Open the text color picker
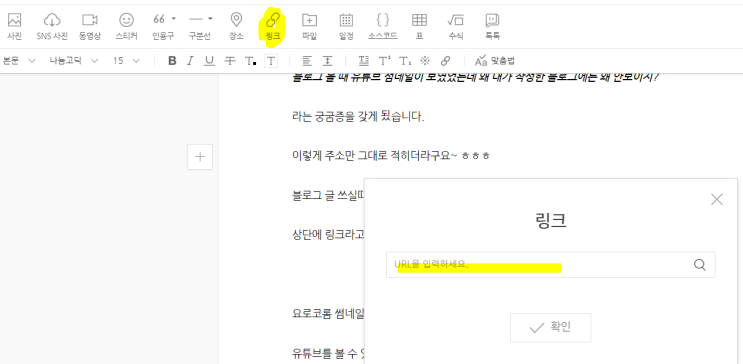This screenshot has height=364, width=743. click(250, 61)
